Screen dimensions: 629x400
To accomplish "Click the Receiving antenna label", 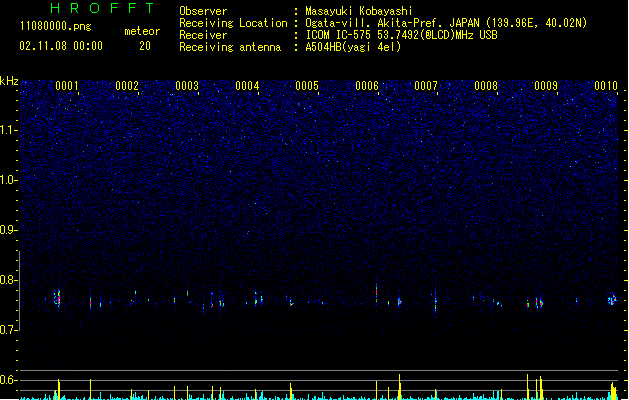I will 230,47.
